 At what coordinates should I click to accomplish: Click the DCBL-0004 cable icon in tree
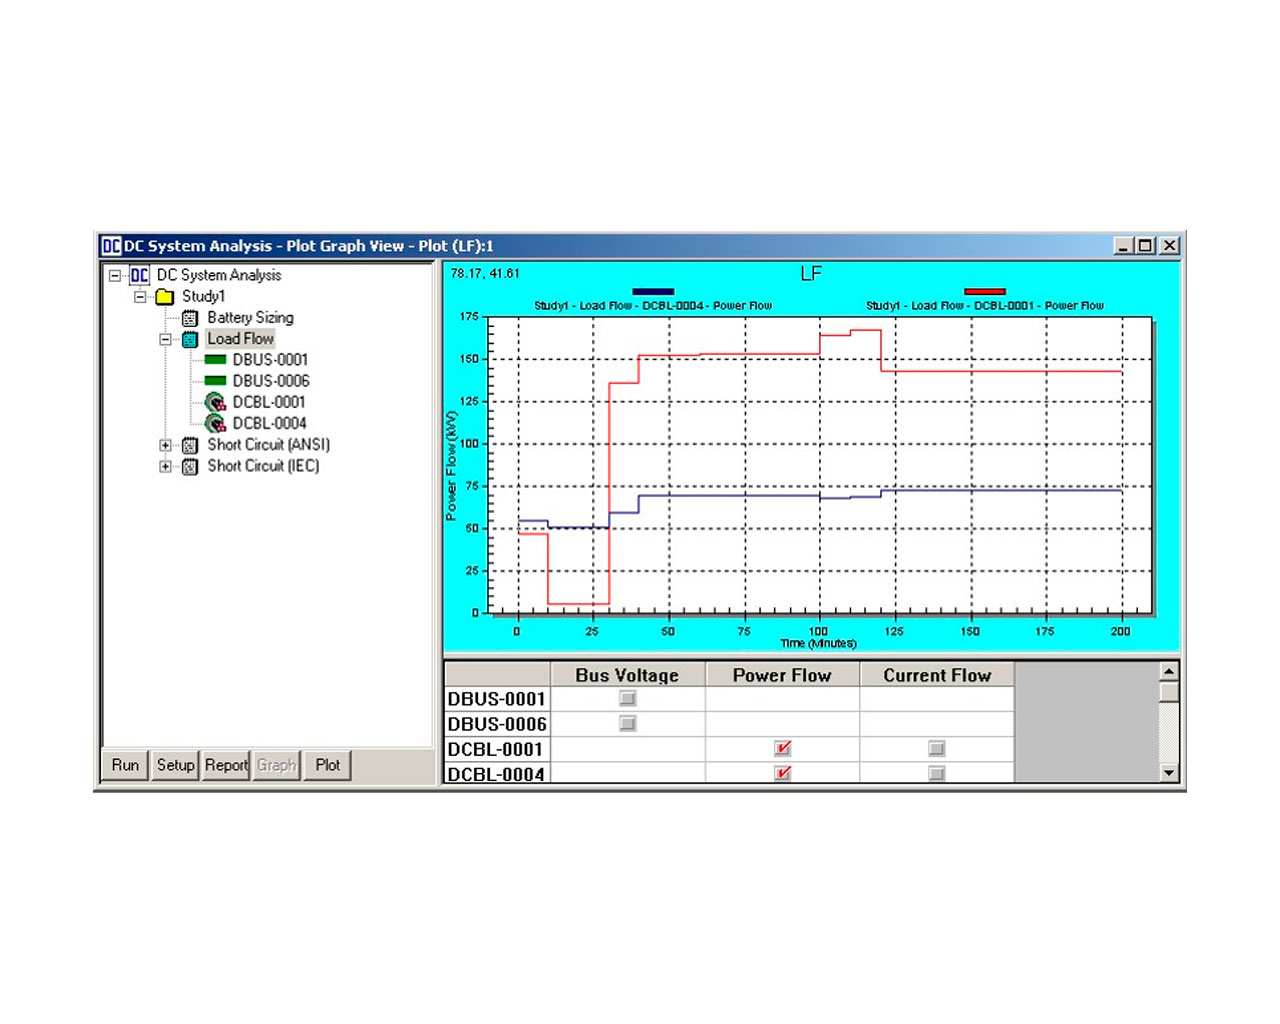pyautogui.click(x=215, y=423)
